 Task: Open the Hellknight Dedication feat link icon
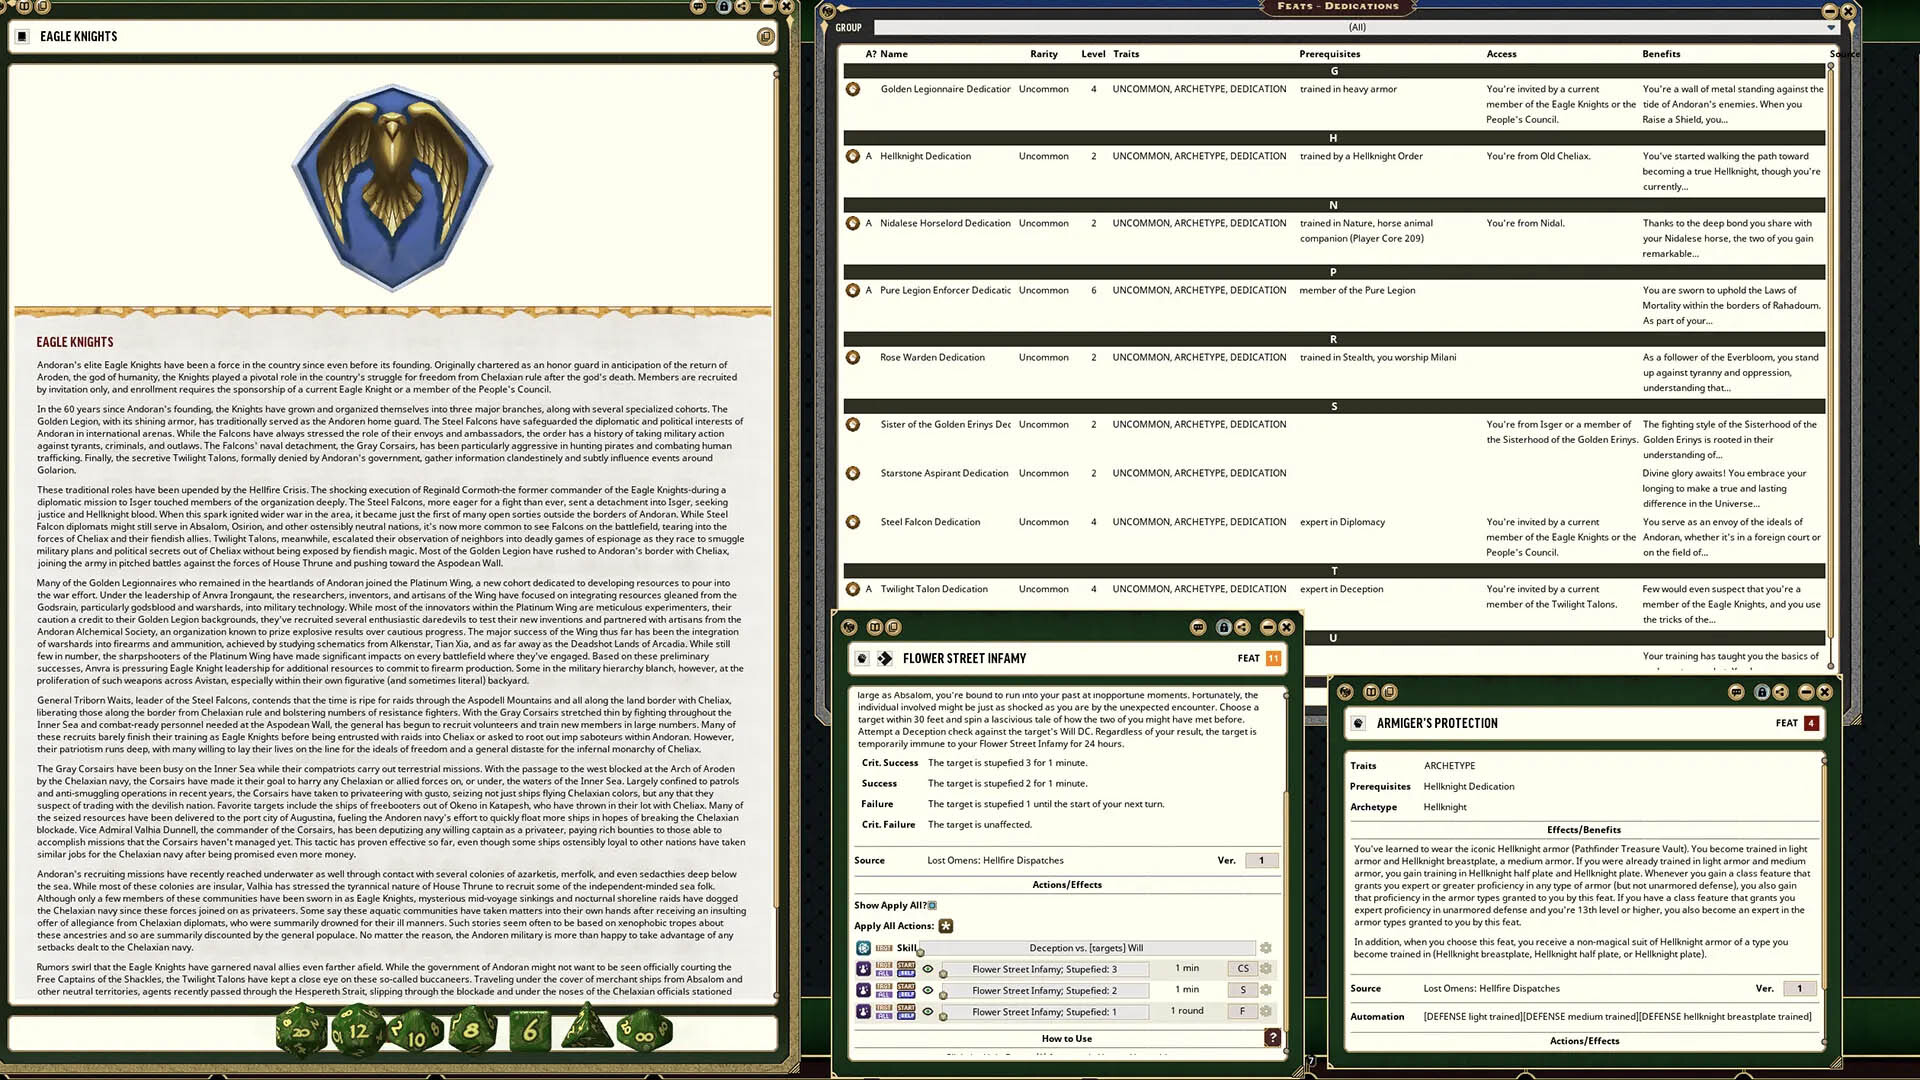[x=853, y=156]
